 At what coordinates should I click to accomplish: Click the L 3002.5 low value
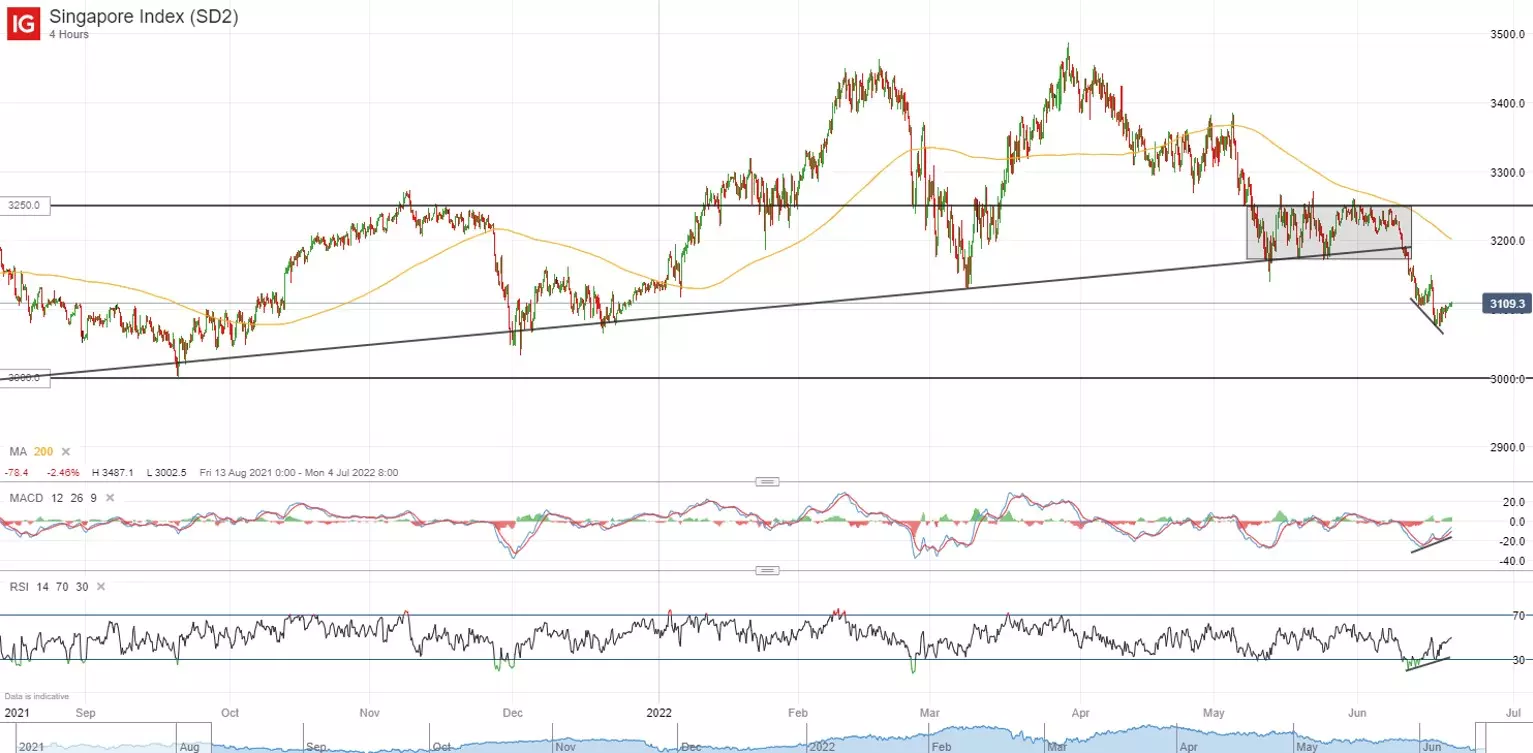(166, 472)
